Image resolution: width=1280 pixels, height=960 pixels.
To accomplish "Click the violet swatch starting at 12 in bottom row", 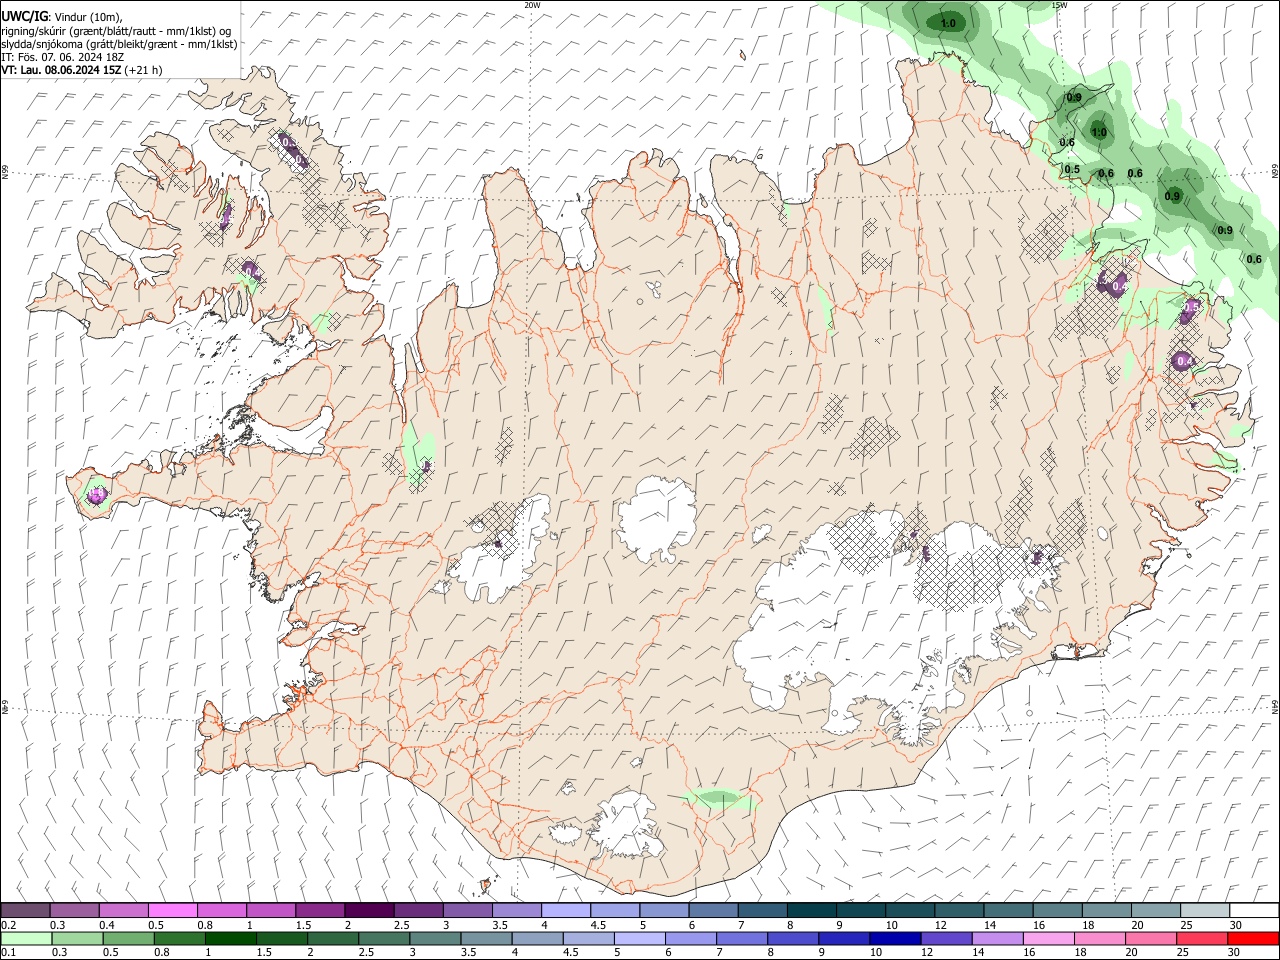I will 946,939.
